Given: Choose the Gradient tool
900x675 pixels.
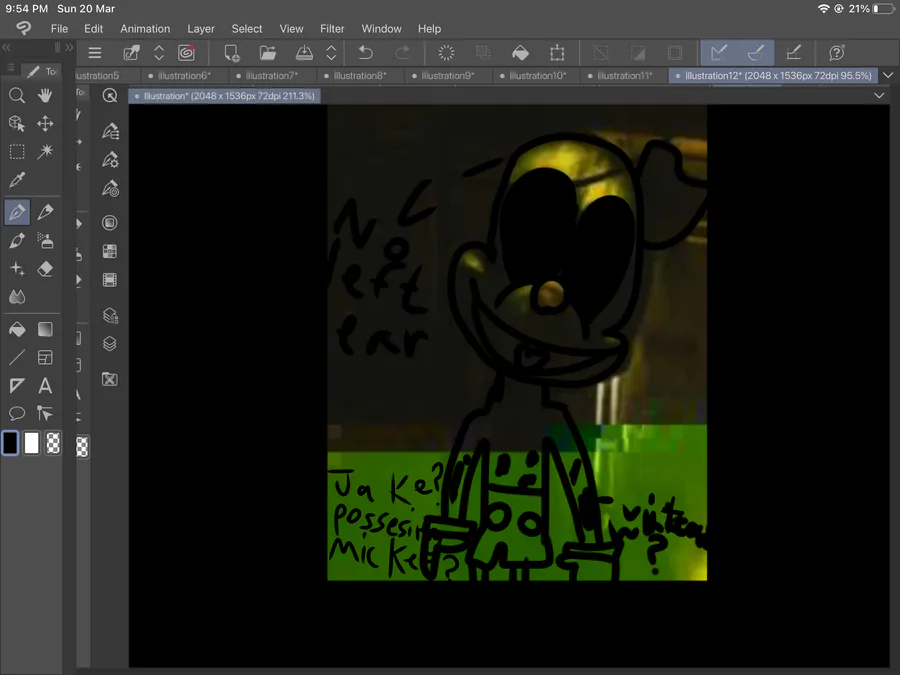Looking at the screenshot, I should [45, 329].
